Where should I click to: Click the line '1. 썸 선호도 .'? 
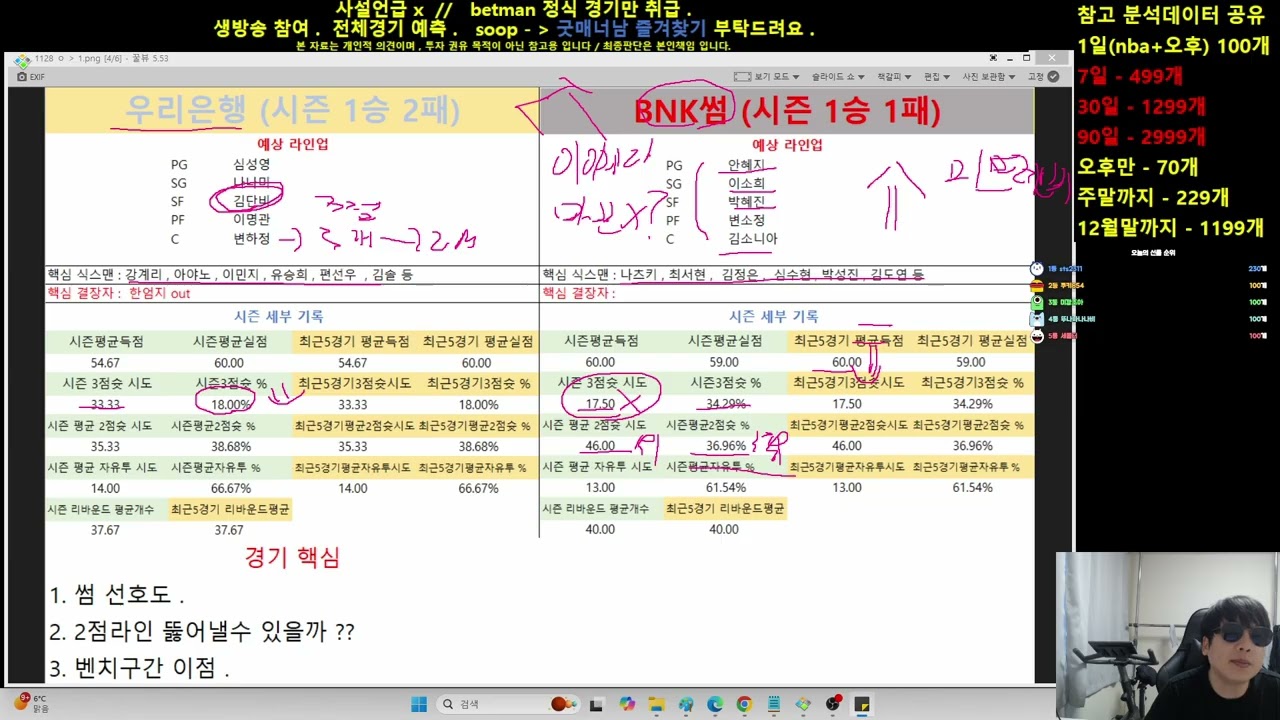[117, 595]
